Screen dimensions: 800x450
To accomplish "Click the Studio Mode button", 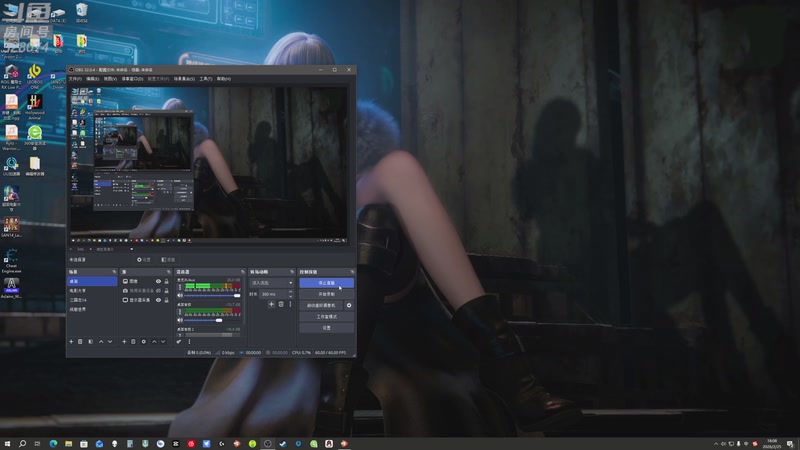I will point(327,316).
